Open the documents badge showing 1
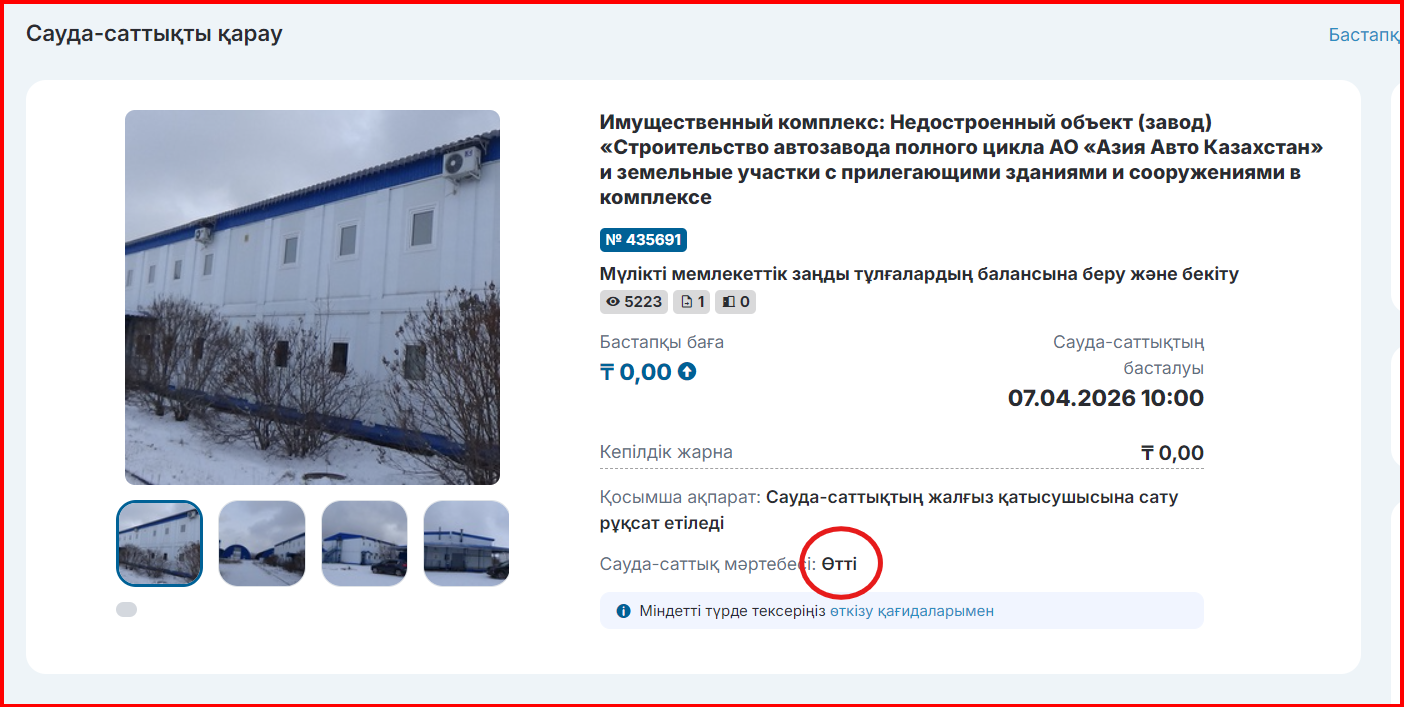The width and height of the screenshot is (1404, 707). 692,301
